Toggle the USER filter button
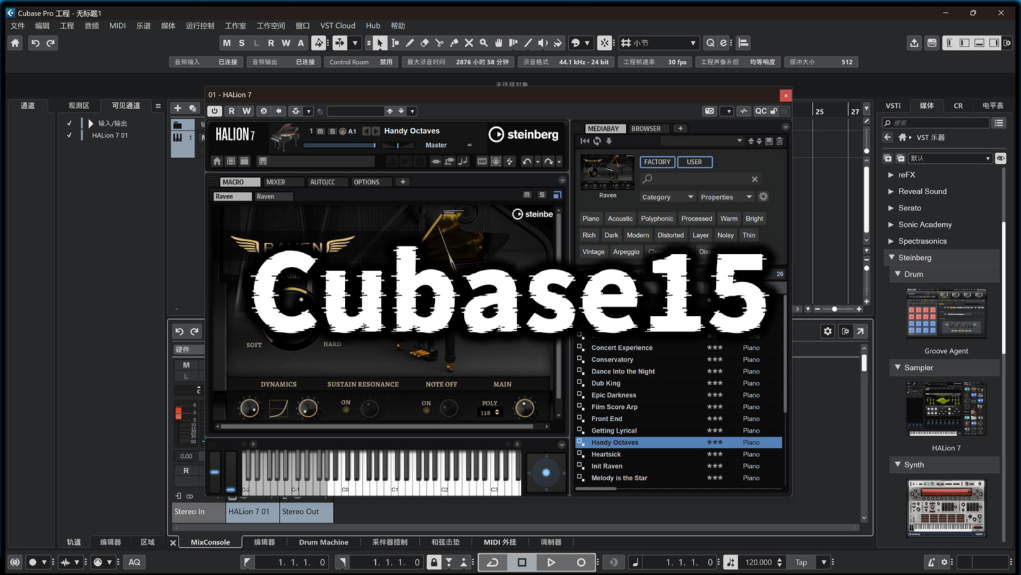This screenshot has height=575, width=1021. click(694, 161)
